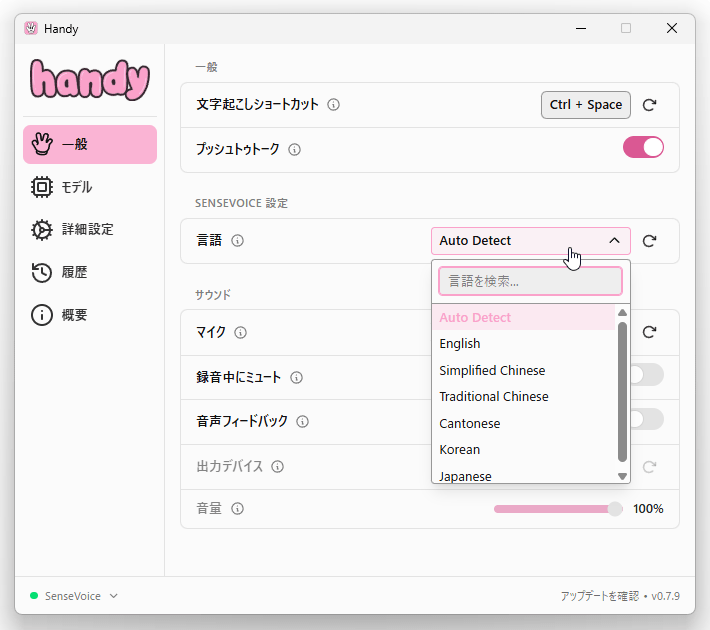Select English from the language list
Viewport: 710px width, 630px height.
(x=460, y=344)
